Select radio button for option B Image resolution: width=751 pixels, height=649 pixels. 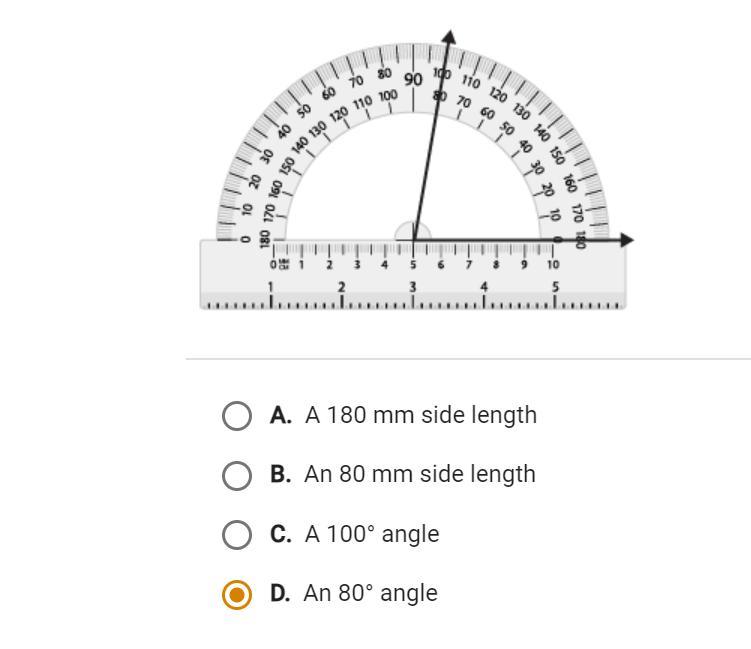pyautogui.click(x=237, y=475)
